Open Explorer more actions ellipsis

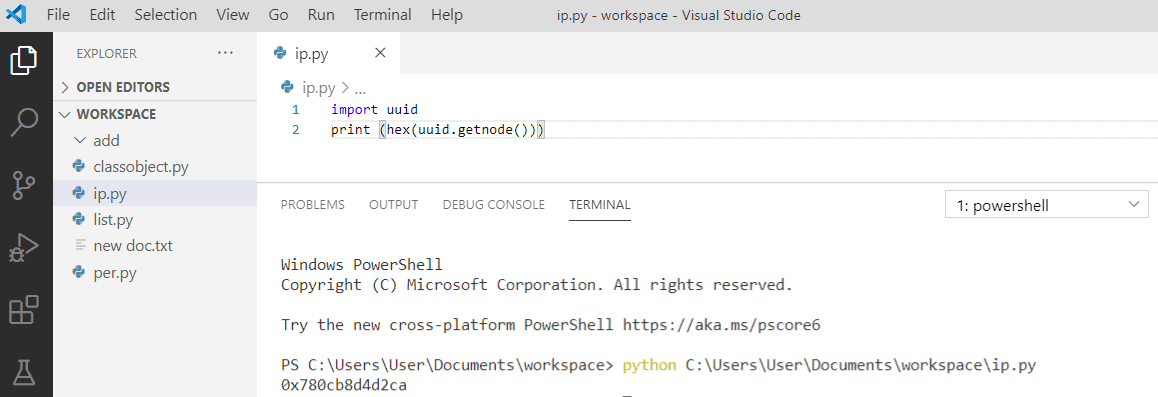pyautogui.click(x=225, y=53)
